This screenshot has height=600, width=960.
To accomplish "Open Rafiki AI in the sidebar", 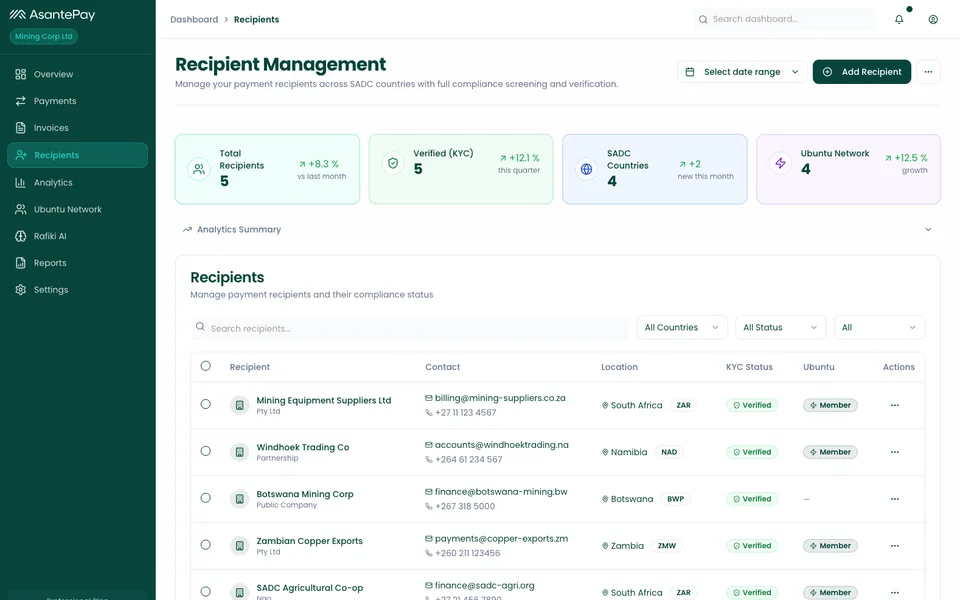I will point(77,236).
